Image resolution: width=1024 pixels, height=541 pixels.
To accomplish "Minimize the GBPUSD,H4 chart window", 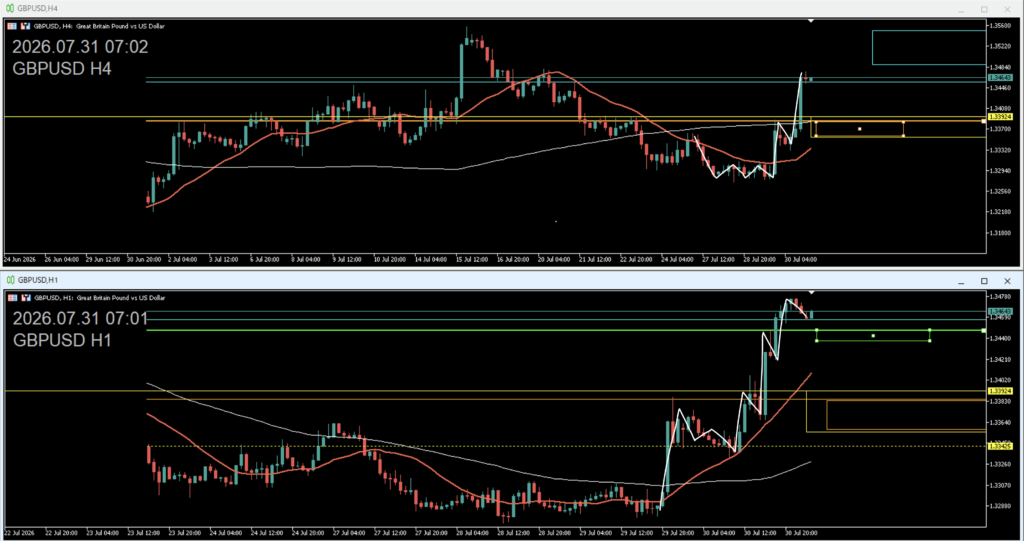I will 961,10.
